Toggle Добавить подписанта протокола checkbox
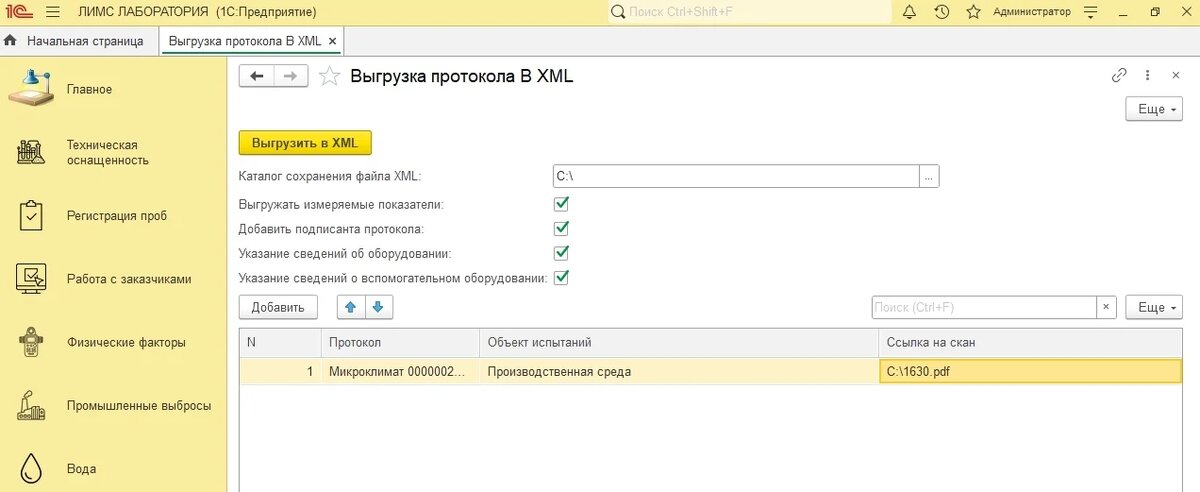 point(561,228)
